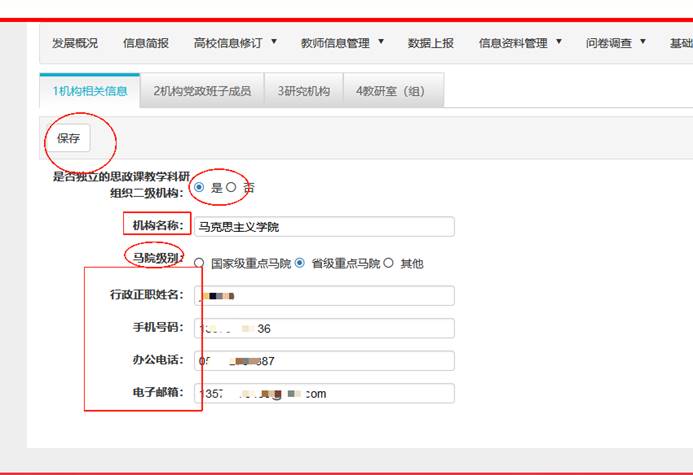Open the 发展概况 menu item
Viewport: 693px width, 475px height.
tap(75, 43)
